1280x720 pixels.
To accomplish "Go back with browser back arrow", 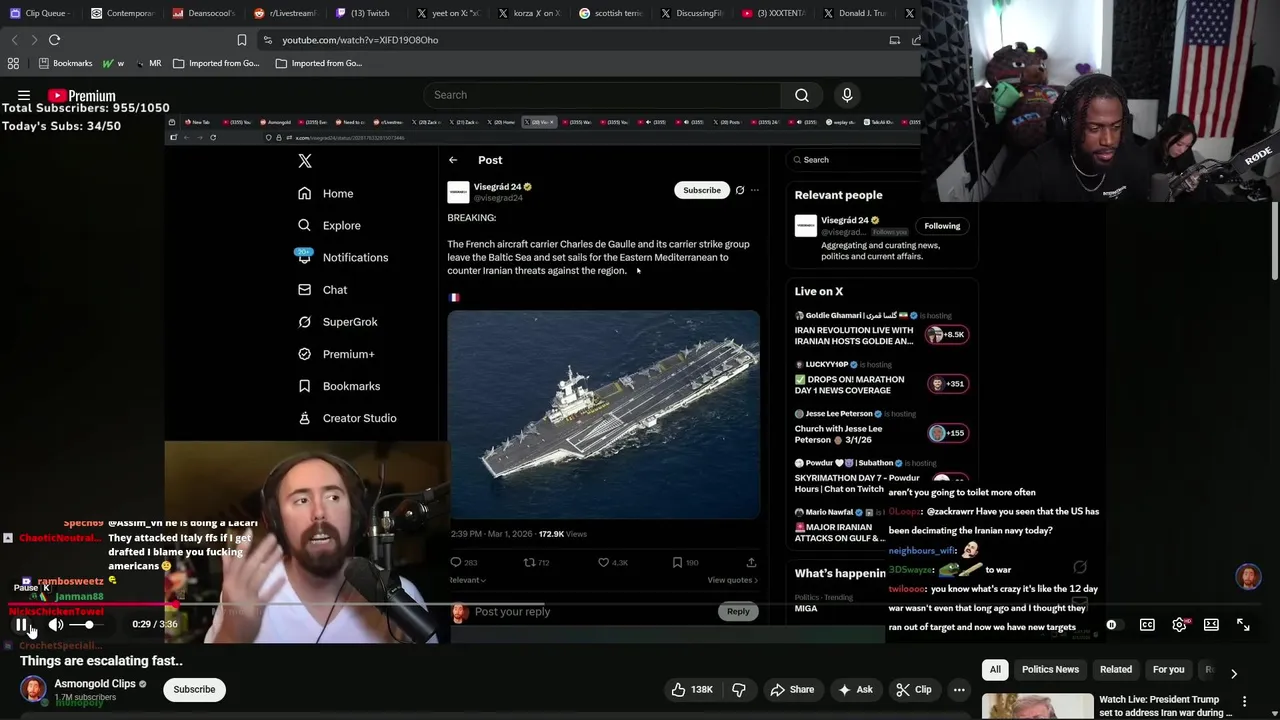I will pos(14,40).
